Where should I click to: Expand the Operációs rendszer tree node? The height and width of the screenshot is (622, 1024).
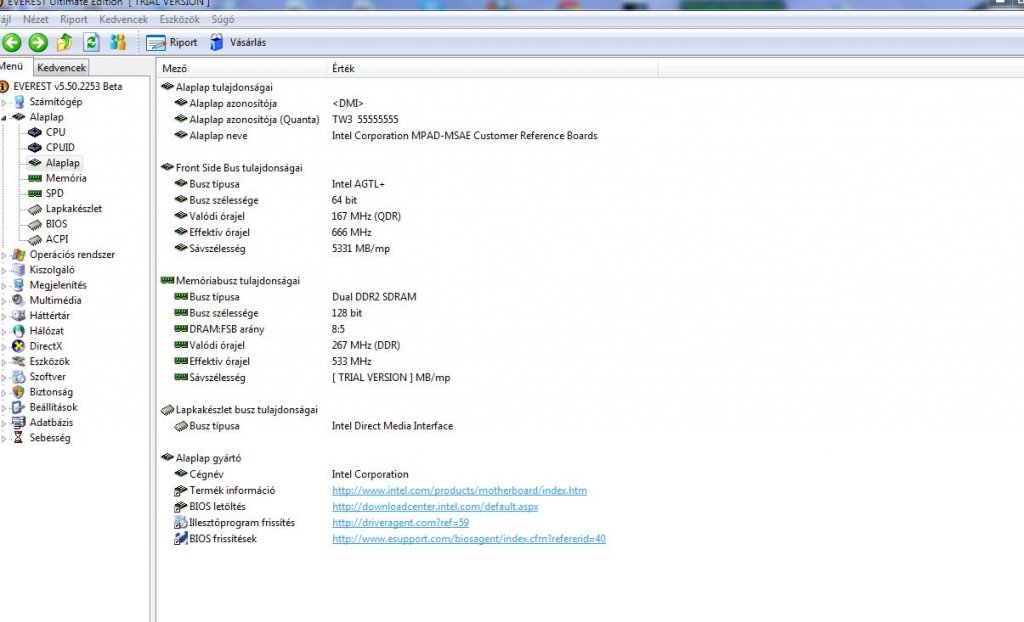pyautogui.click(x=4, y=255)
